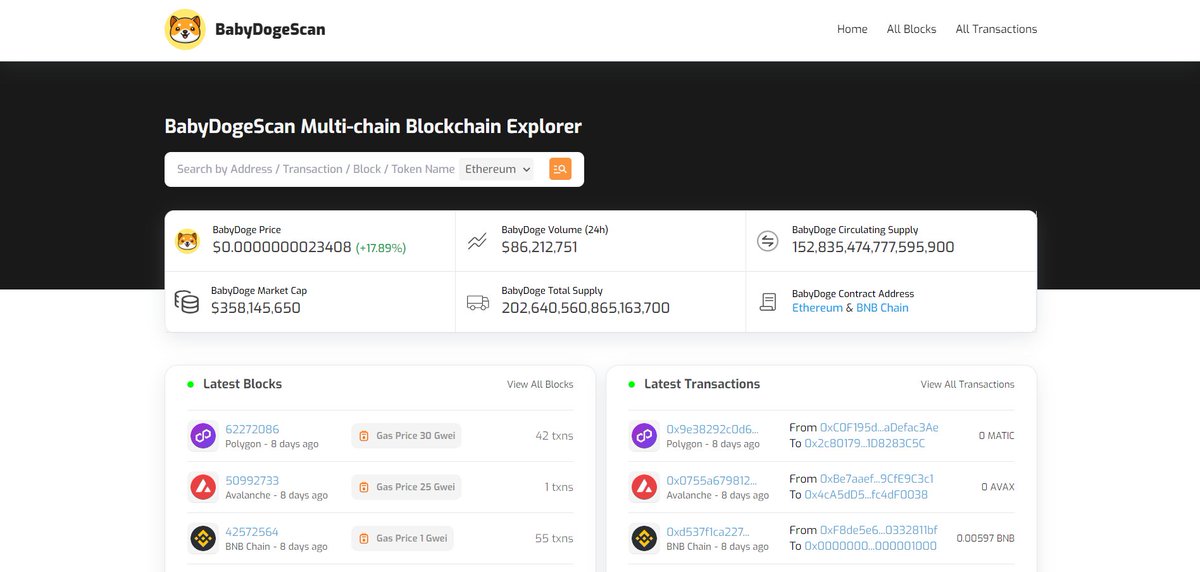
Task: Click the 55 txns count
Action: 555,538
